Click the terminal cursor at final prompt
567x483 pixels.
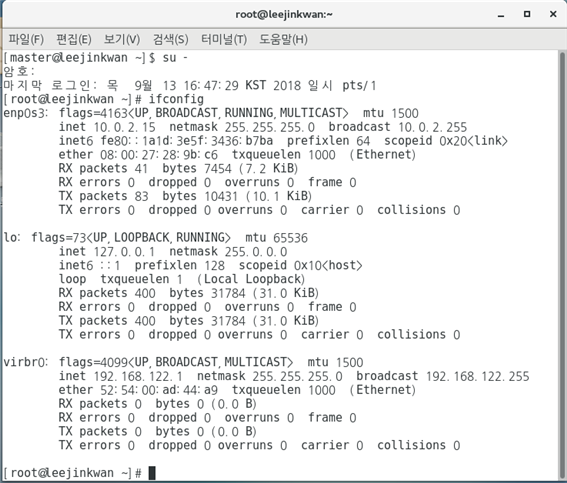click(x=152, y=473)
